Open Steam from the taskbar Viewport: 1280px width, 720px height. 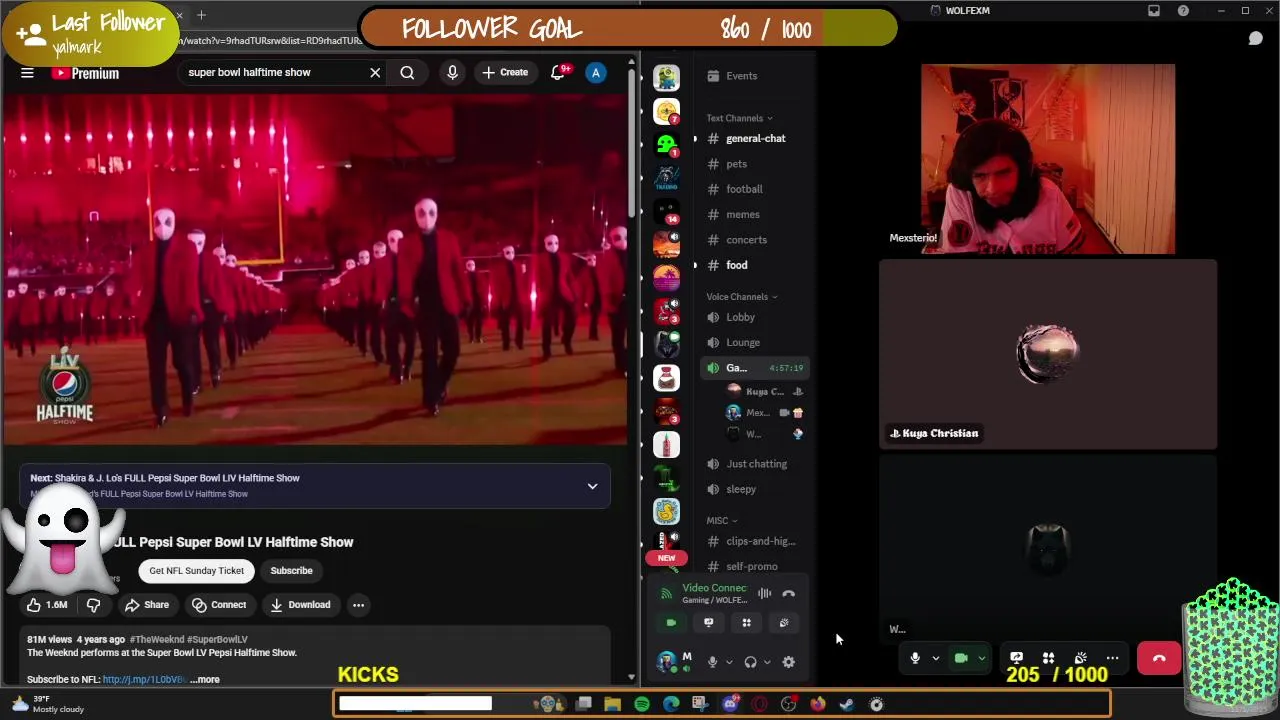847,704
